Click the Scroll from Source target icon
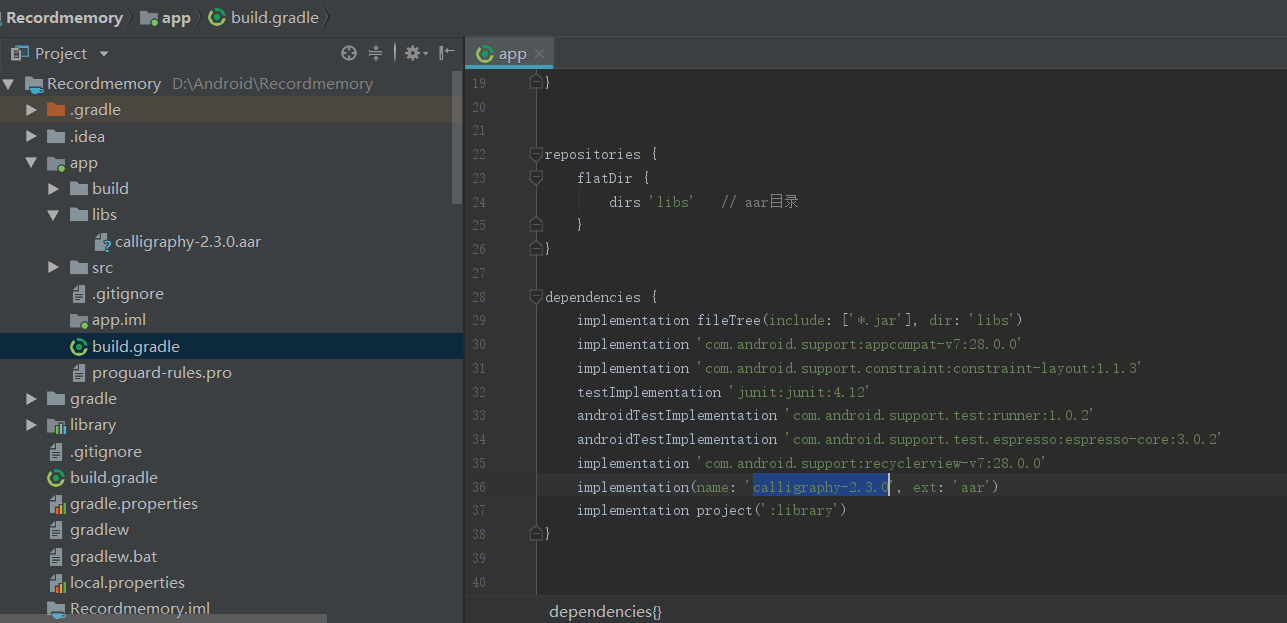The height and width of the screenshot is (623, 1287). tap(348, 53)
